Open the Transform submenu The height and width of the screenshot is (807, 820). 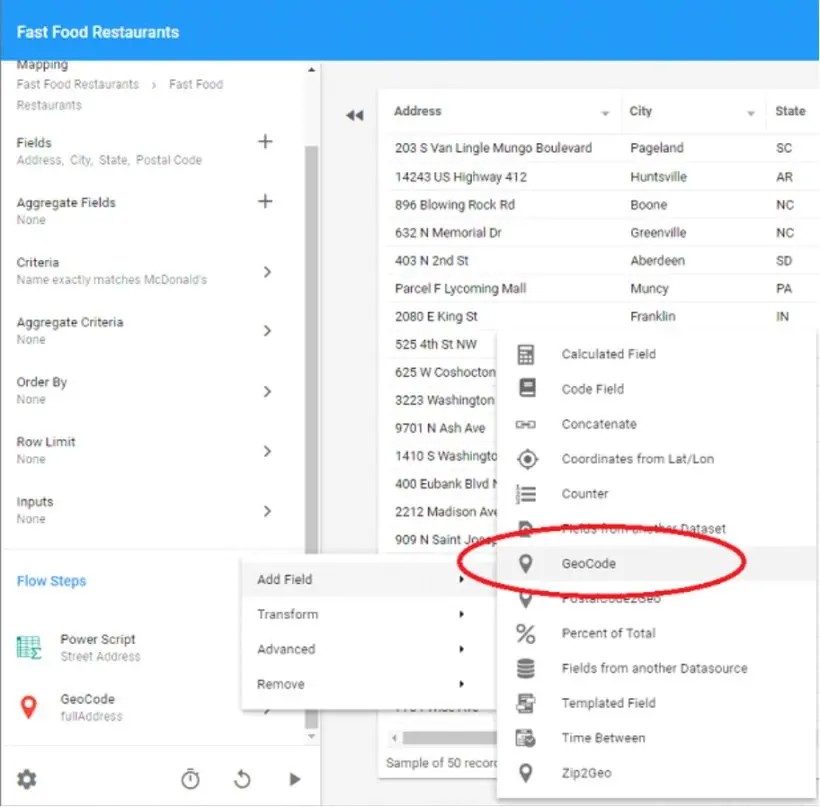coord(368,615)
